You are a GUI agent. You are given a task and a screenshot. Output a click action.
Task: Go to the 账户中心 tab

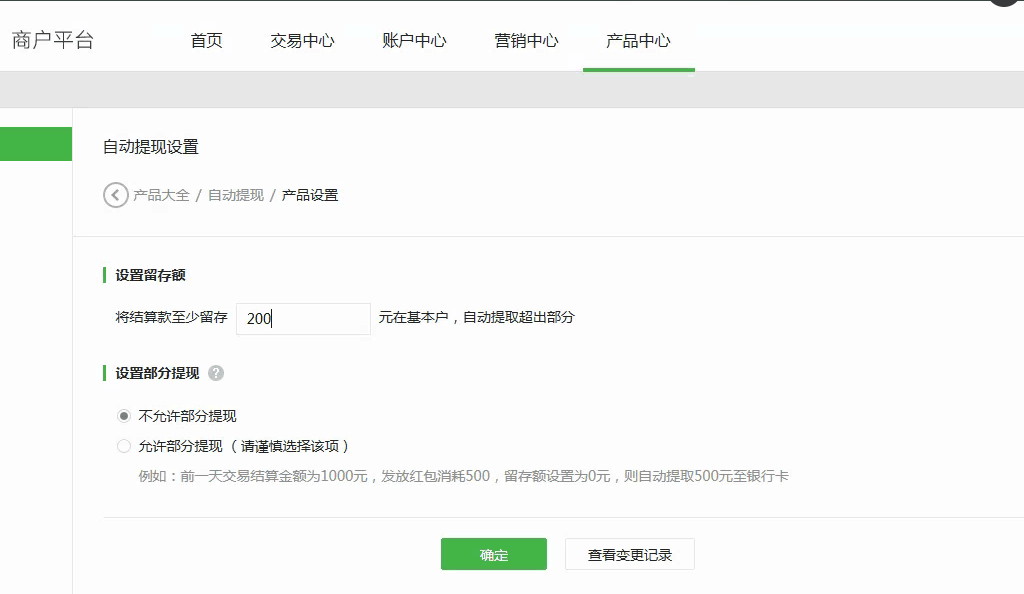(x=414, y=41)
